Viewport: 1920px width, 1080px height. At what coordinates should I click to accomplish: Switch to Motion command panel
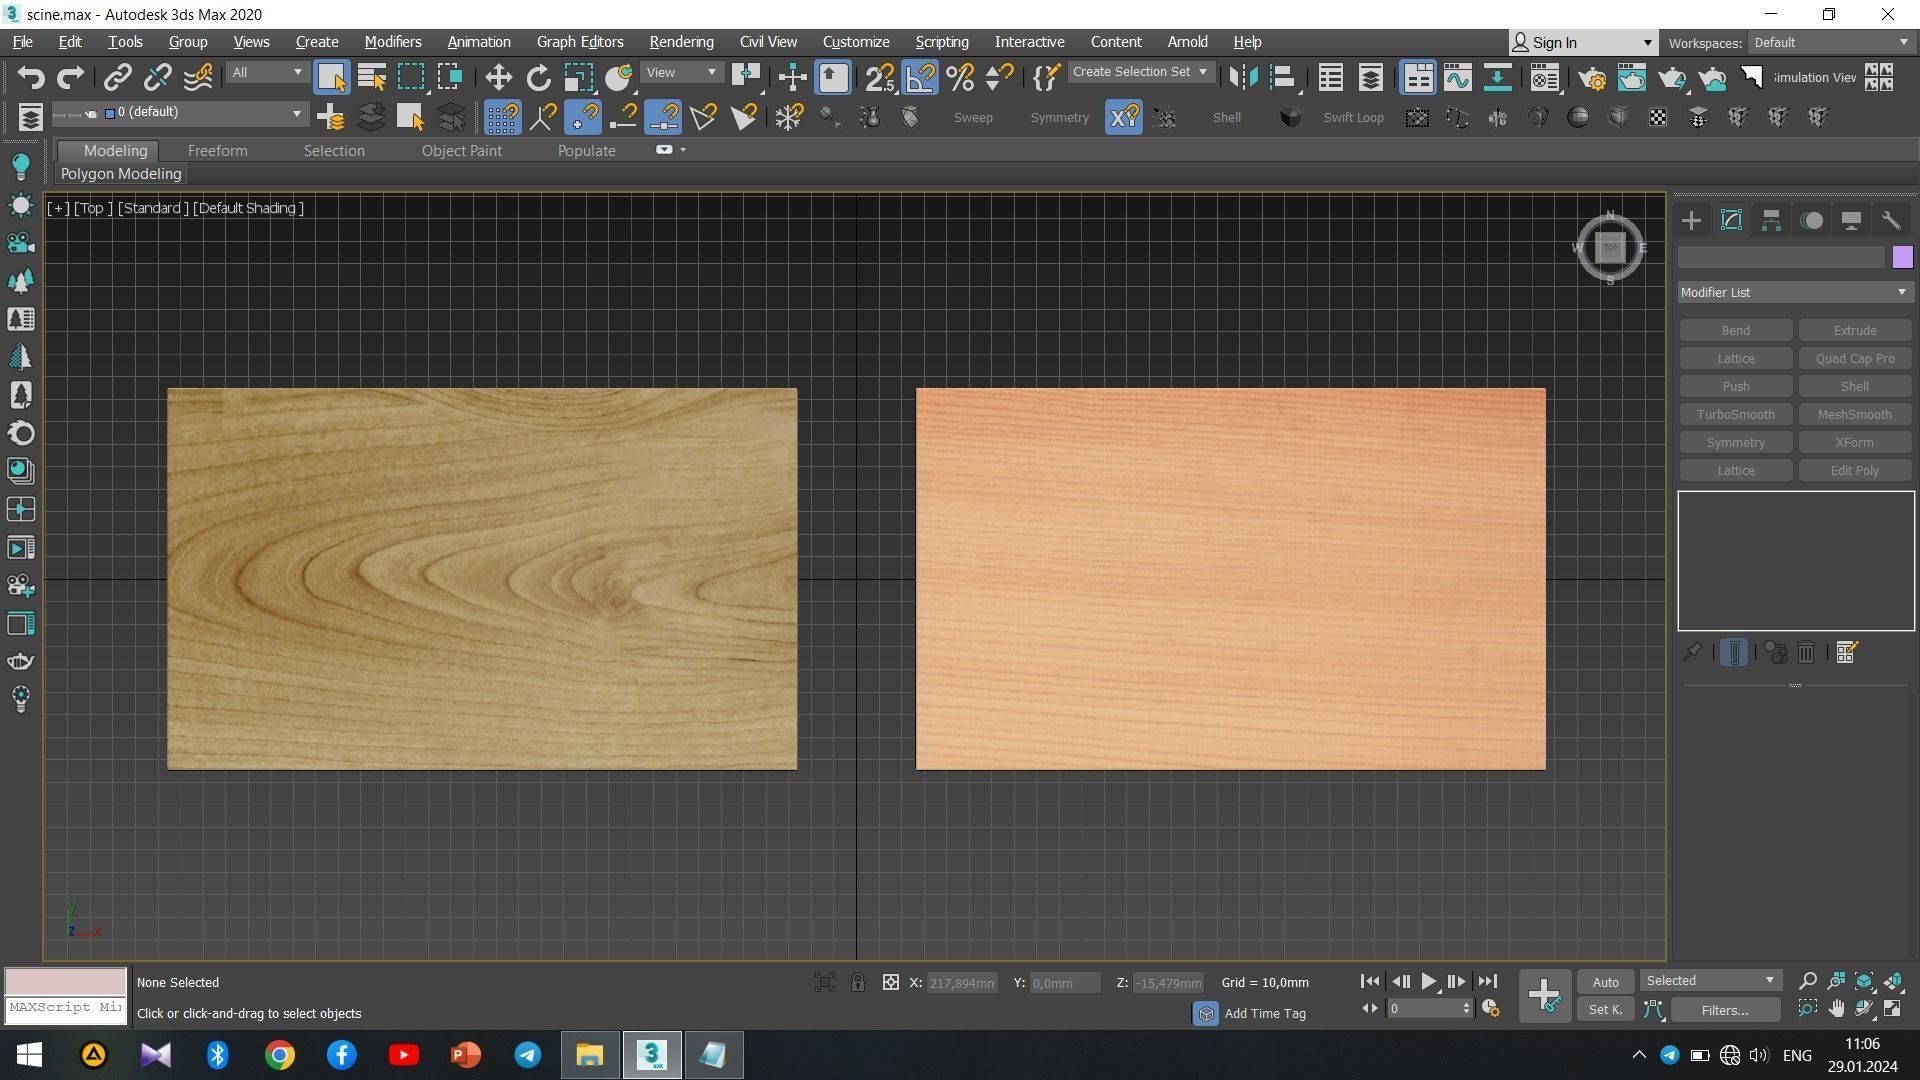coord(1811,221)
